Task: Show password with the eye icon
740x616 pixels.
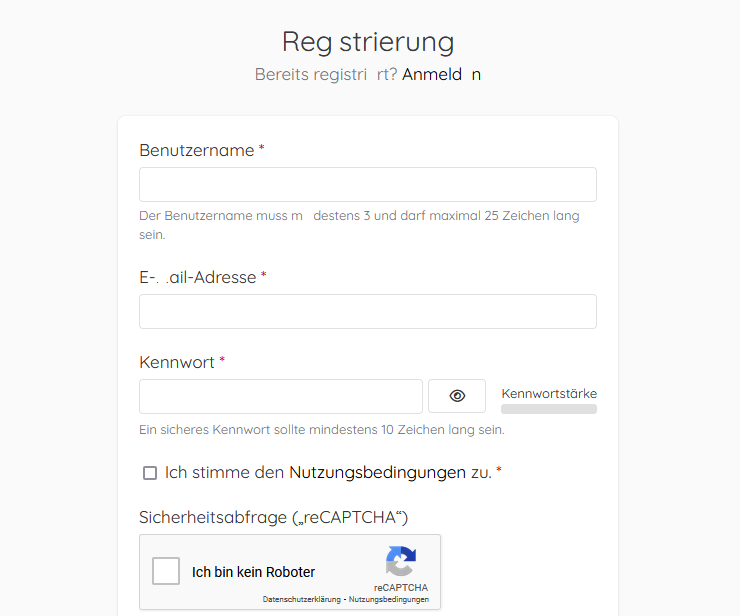Action: pyautogui.click(x=457, y=396)
